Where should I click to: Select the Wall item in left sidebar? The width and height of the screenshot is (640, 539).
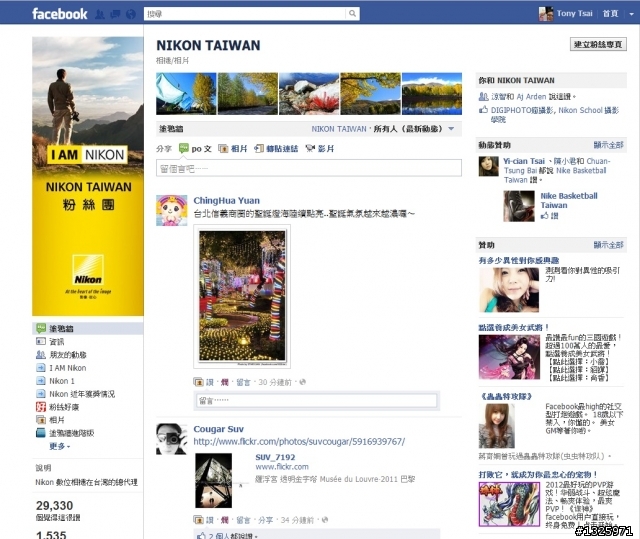(88, 328)
